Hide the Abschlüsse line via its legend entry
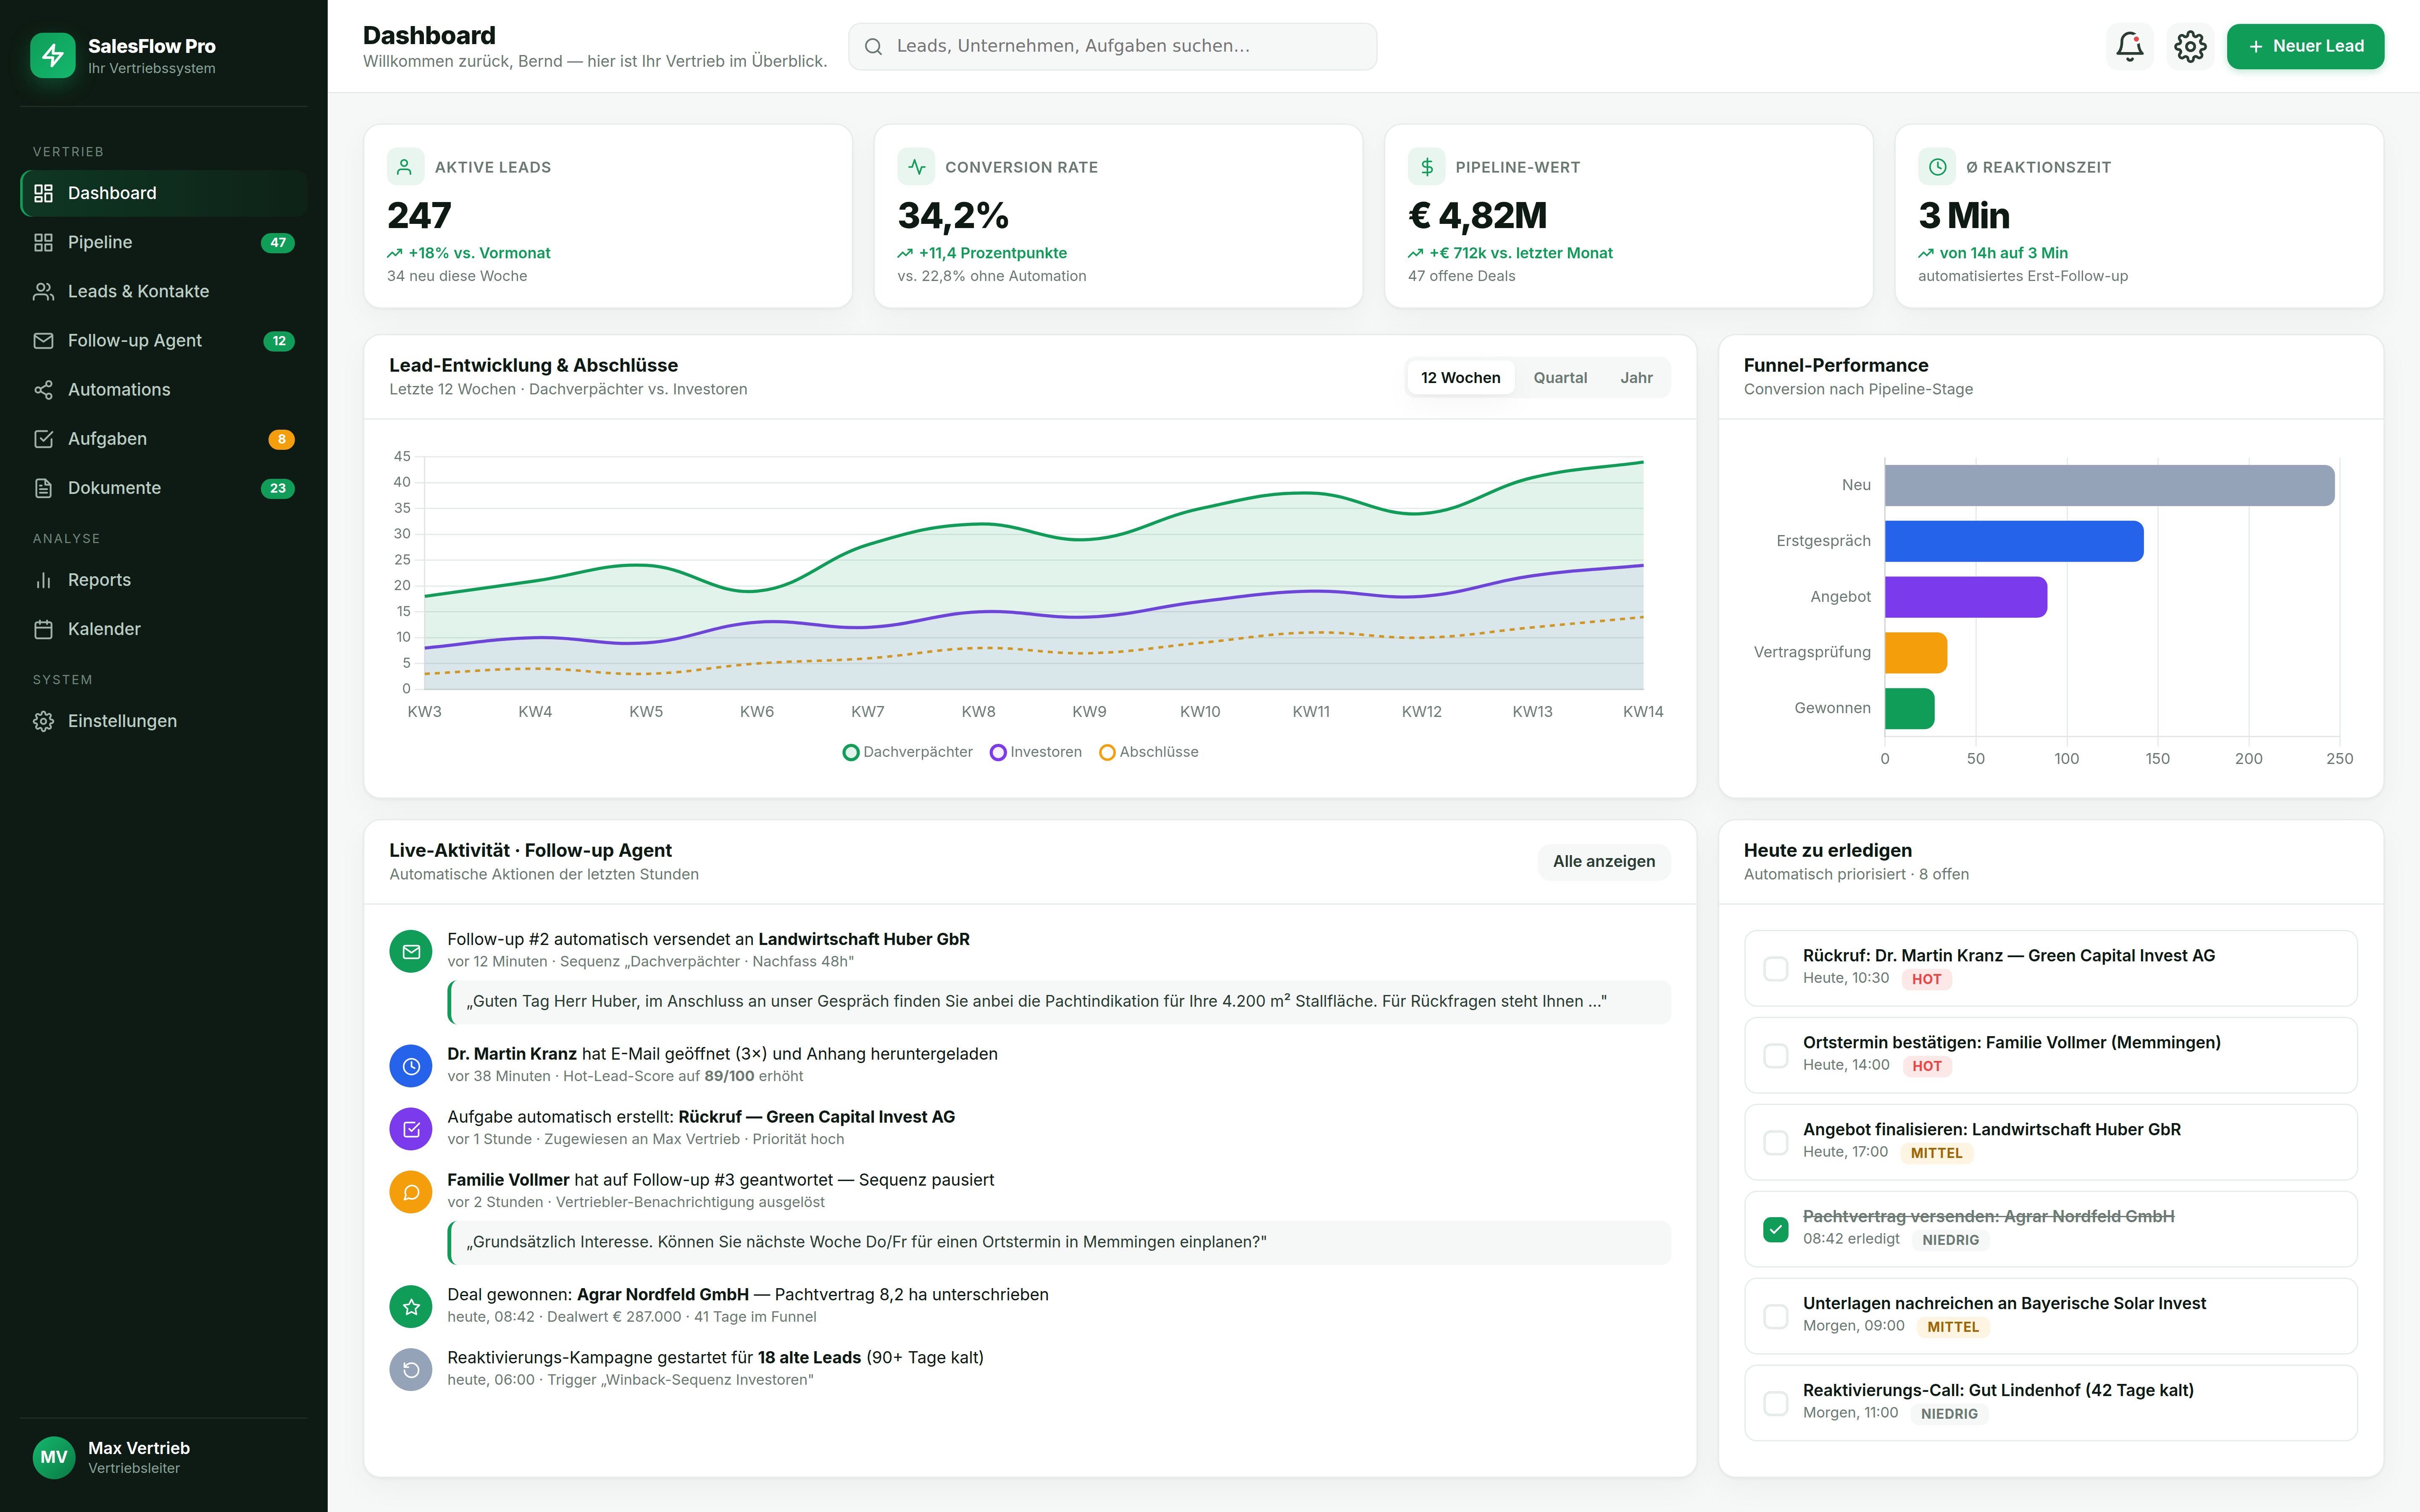The width and height of the screenshot is (2420, 1512). pos(1150,751)
